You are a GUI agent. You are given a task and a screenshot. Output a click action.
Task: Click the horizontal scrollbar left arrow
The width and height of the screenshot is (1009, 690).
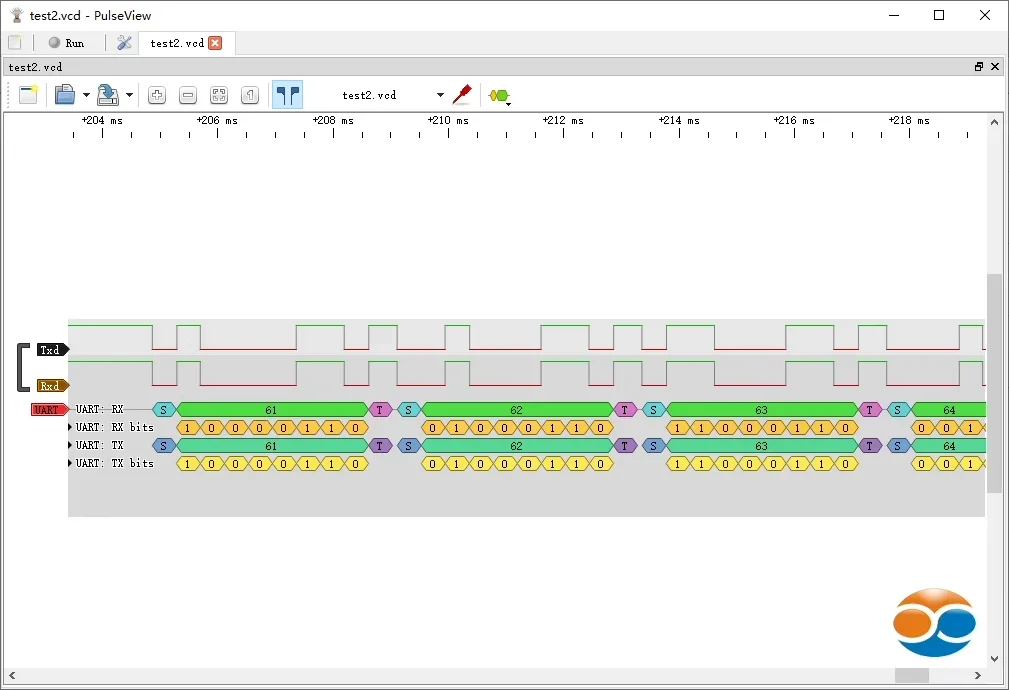click(x=12, y=675)
